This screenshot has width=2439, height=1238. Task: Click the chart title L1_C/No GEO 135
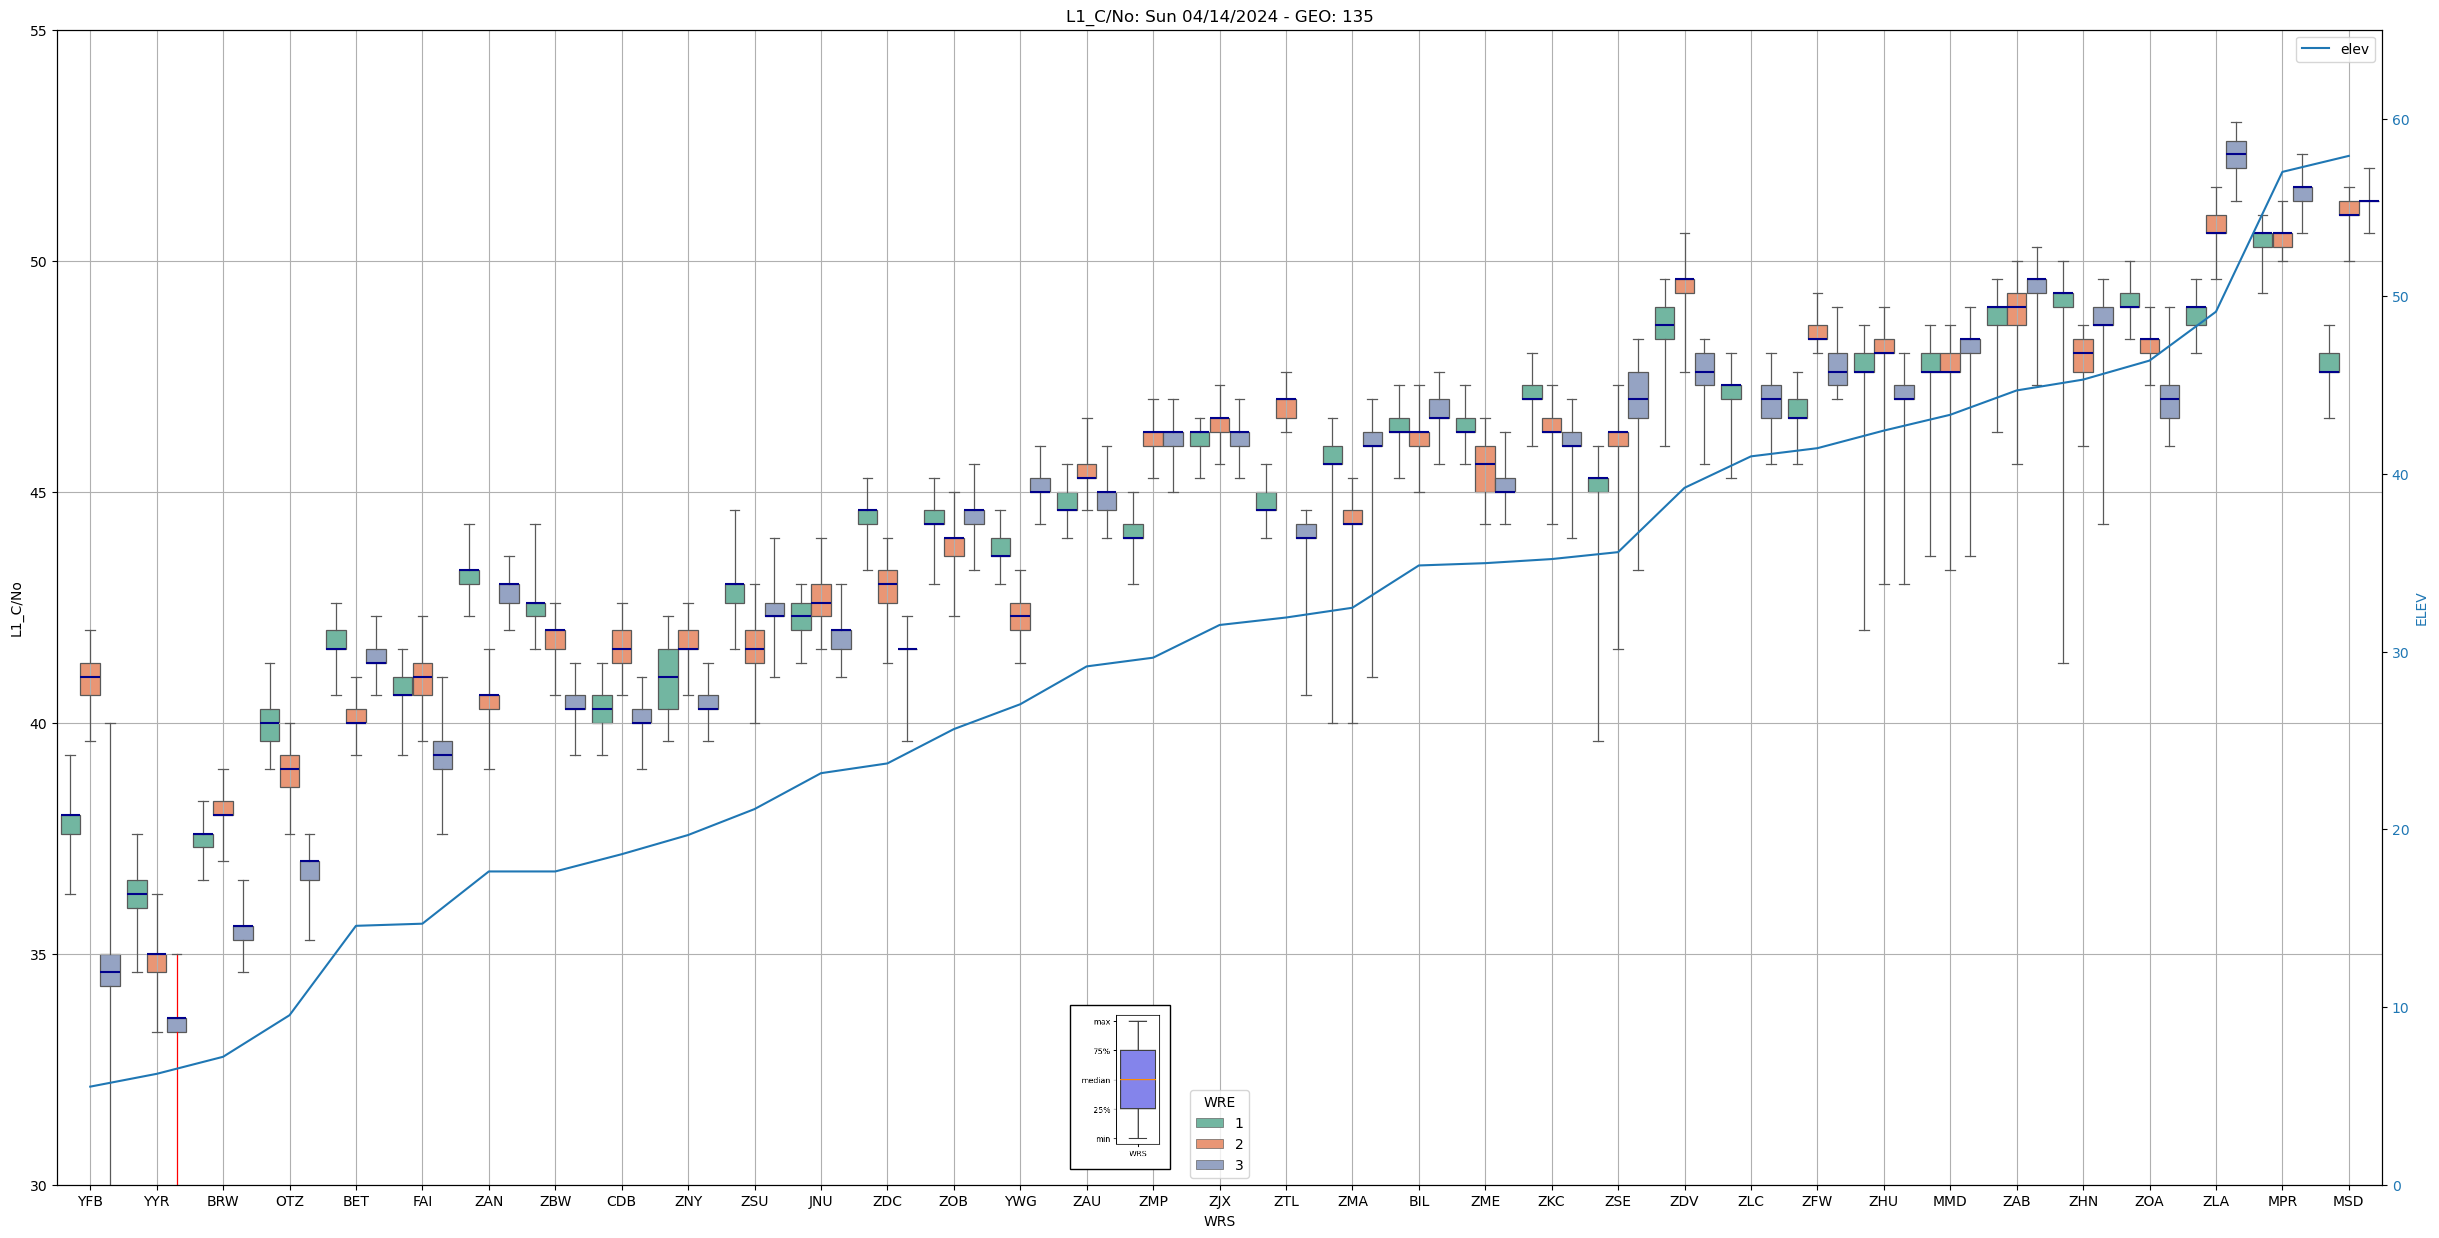1219,16
